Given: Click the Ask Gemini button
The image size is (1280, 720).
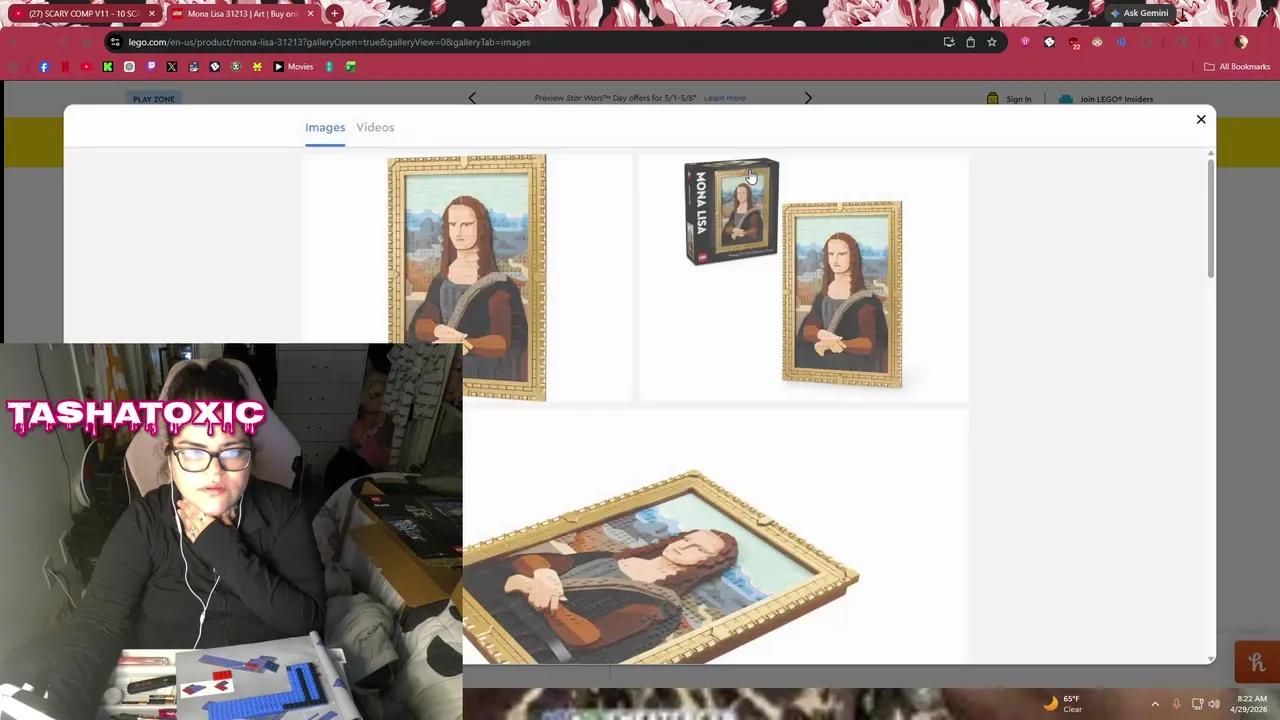Looking at the screenshot, I should click(1139, 13).
